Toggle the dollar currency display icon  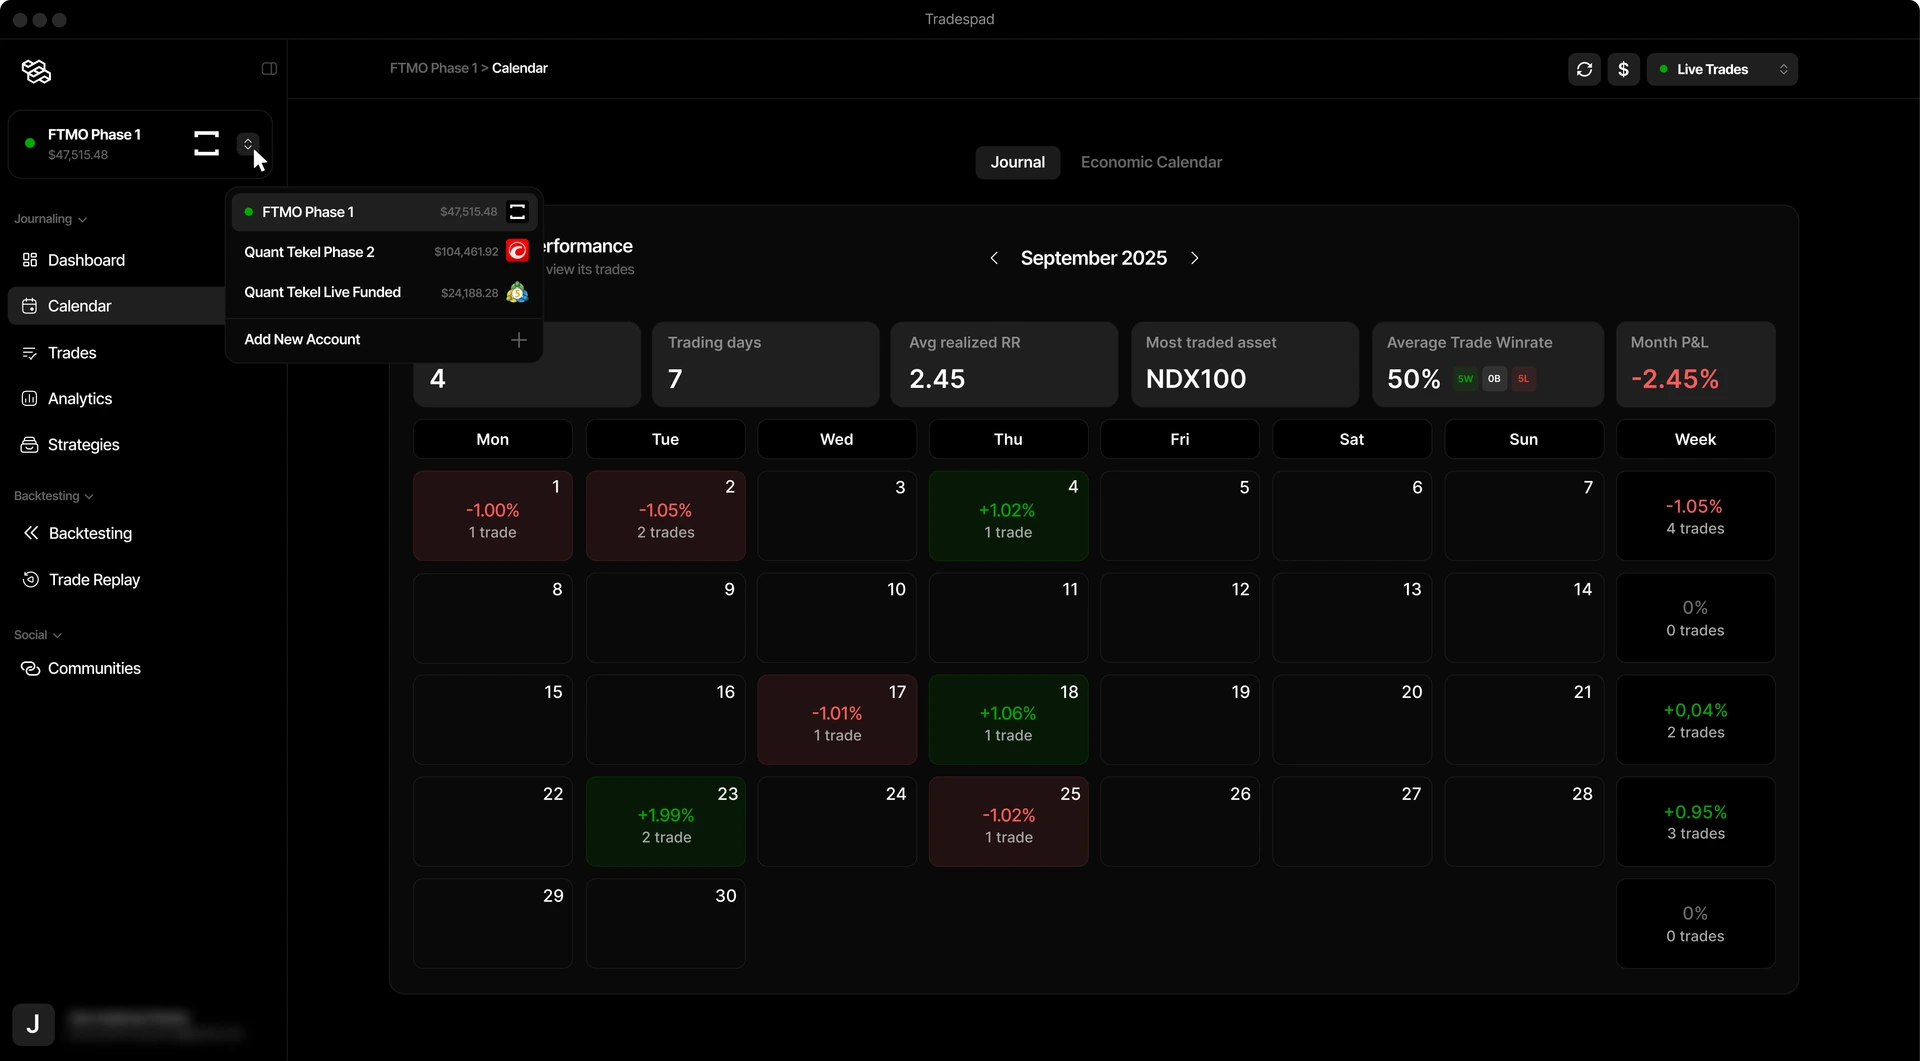coord(1623,69)
